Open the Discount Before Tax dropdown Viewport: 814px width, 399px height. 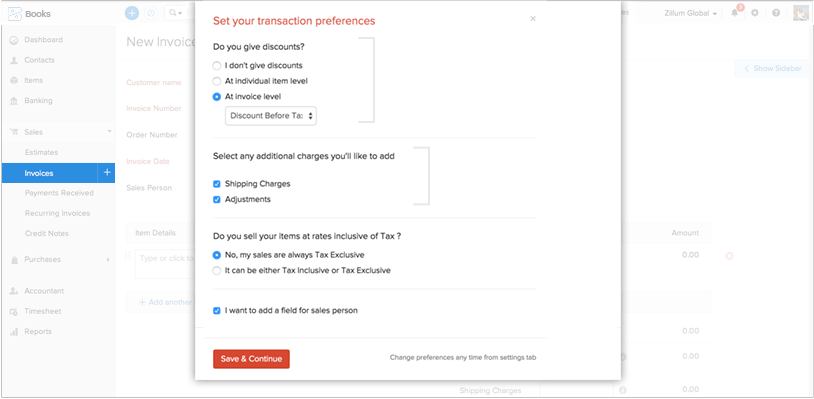coord(270,116)
